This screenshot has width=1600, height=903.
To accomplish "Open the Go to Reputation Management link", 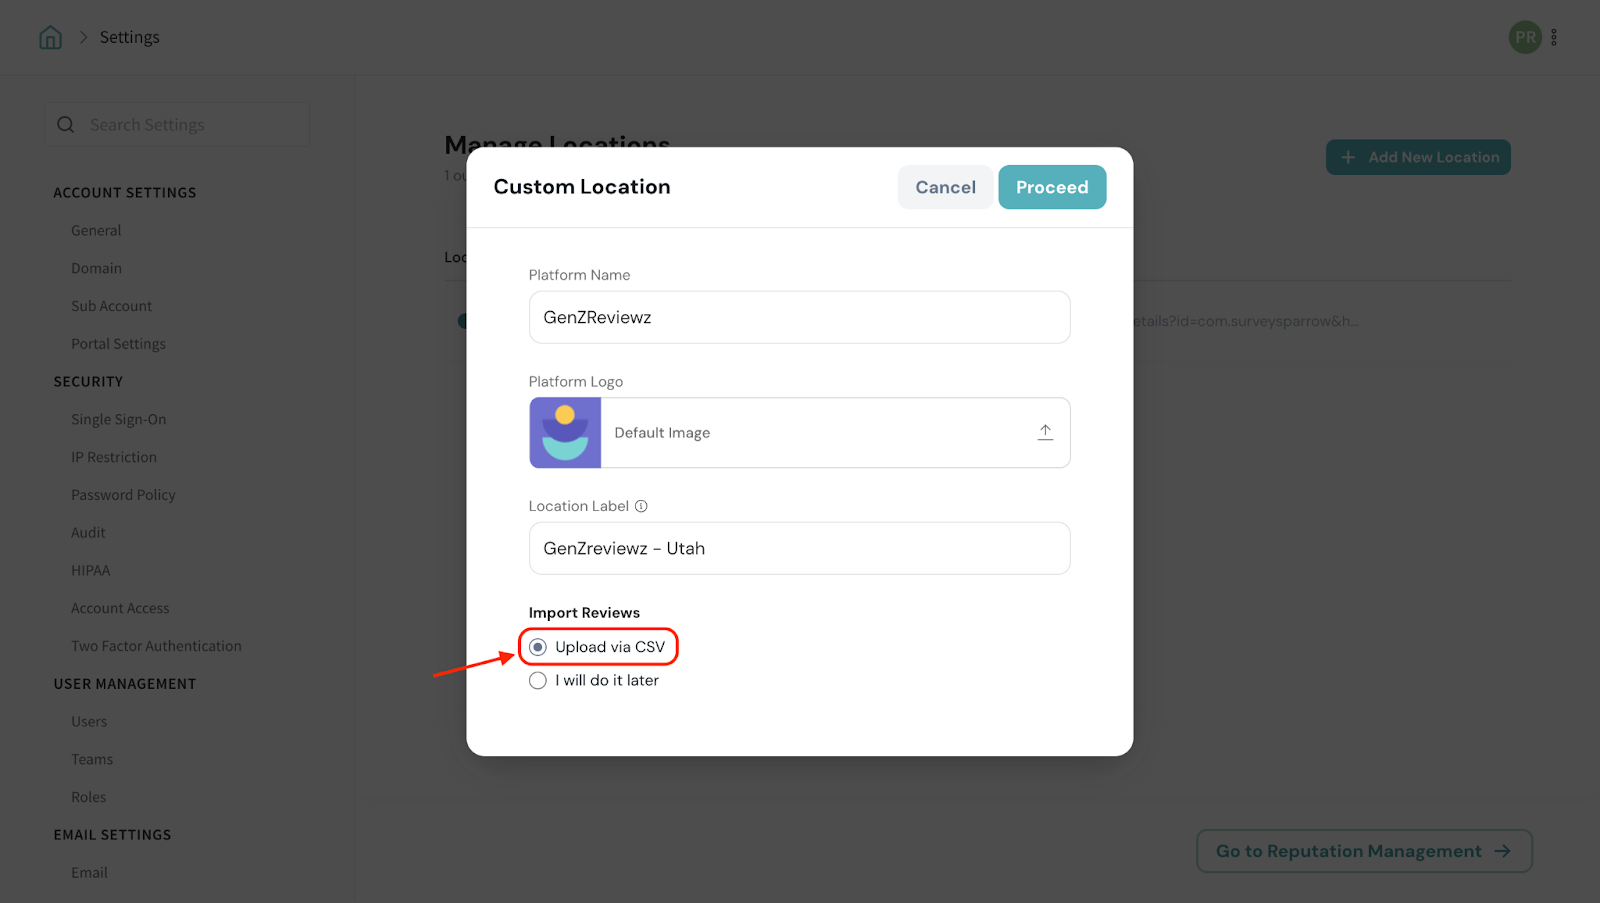I will point(1363,851).
